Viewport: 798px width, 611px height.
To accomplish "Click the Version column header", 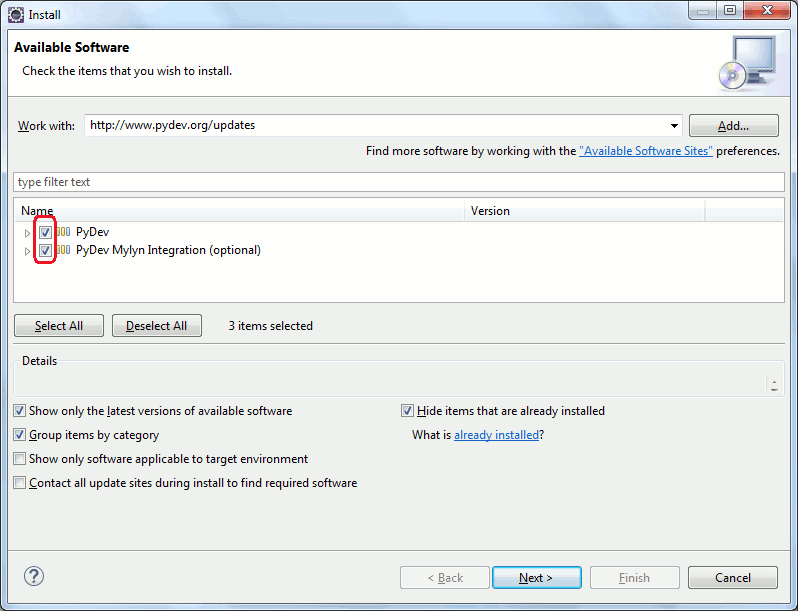I will 585,211.
